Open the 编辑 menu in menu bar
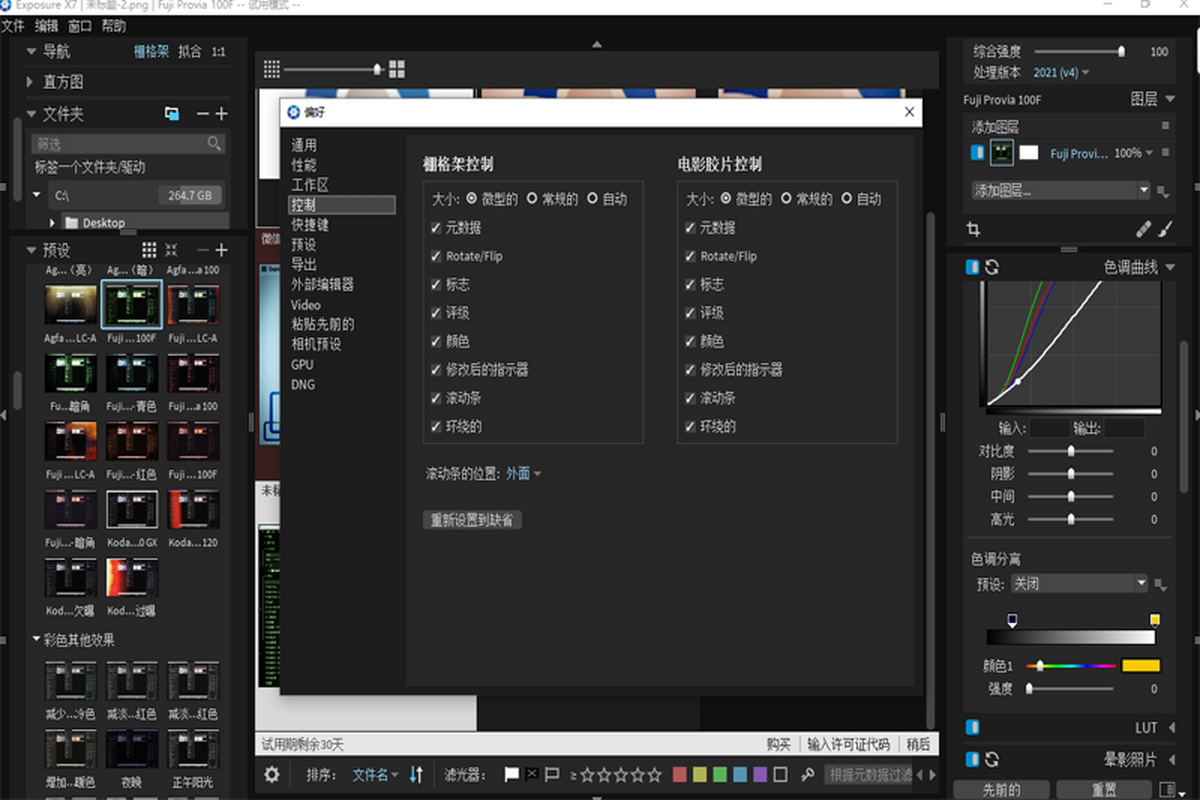Screen dimensions: 1200x800 (46, 26)
